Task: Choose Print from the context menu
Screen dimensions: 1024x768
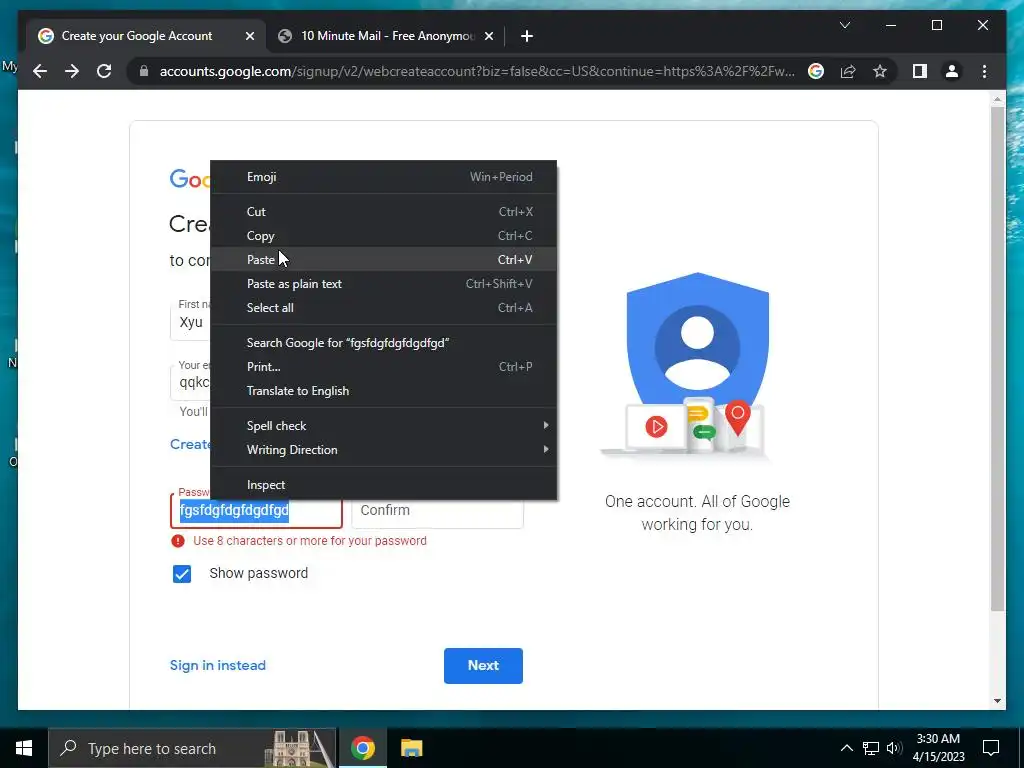Action: tap(383, 367)
